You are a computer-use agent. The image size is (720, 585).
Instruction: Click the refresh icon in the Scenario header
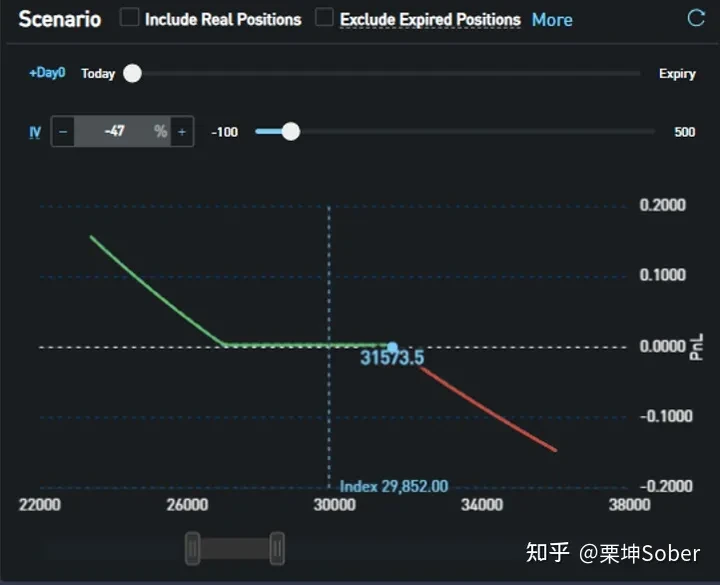point(696,18)
